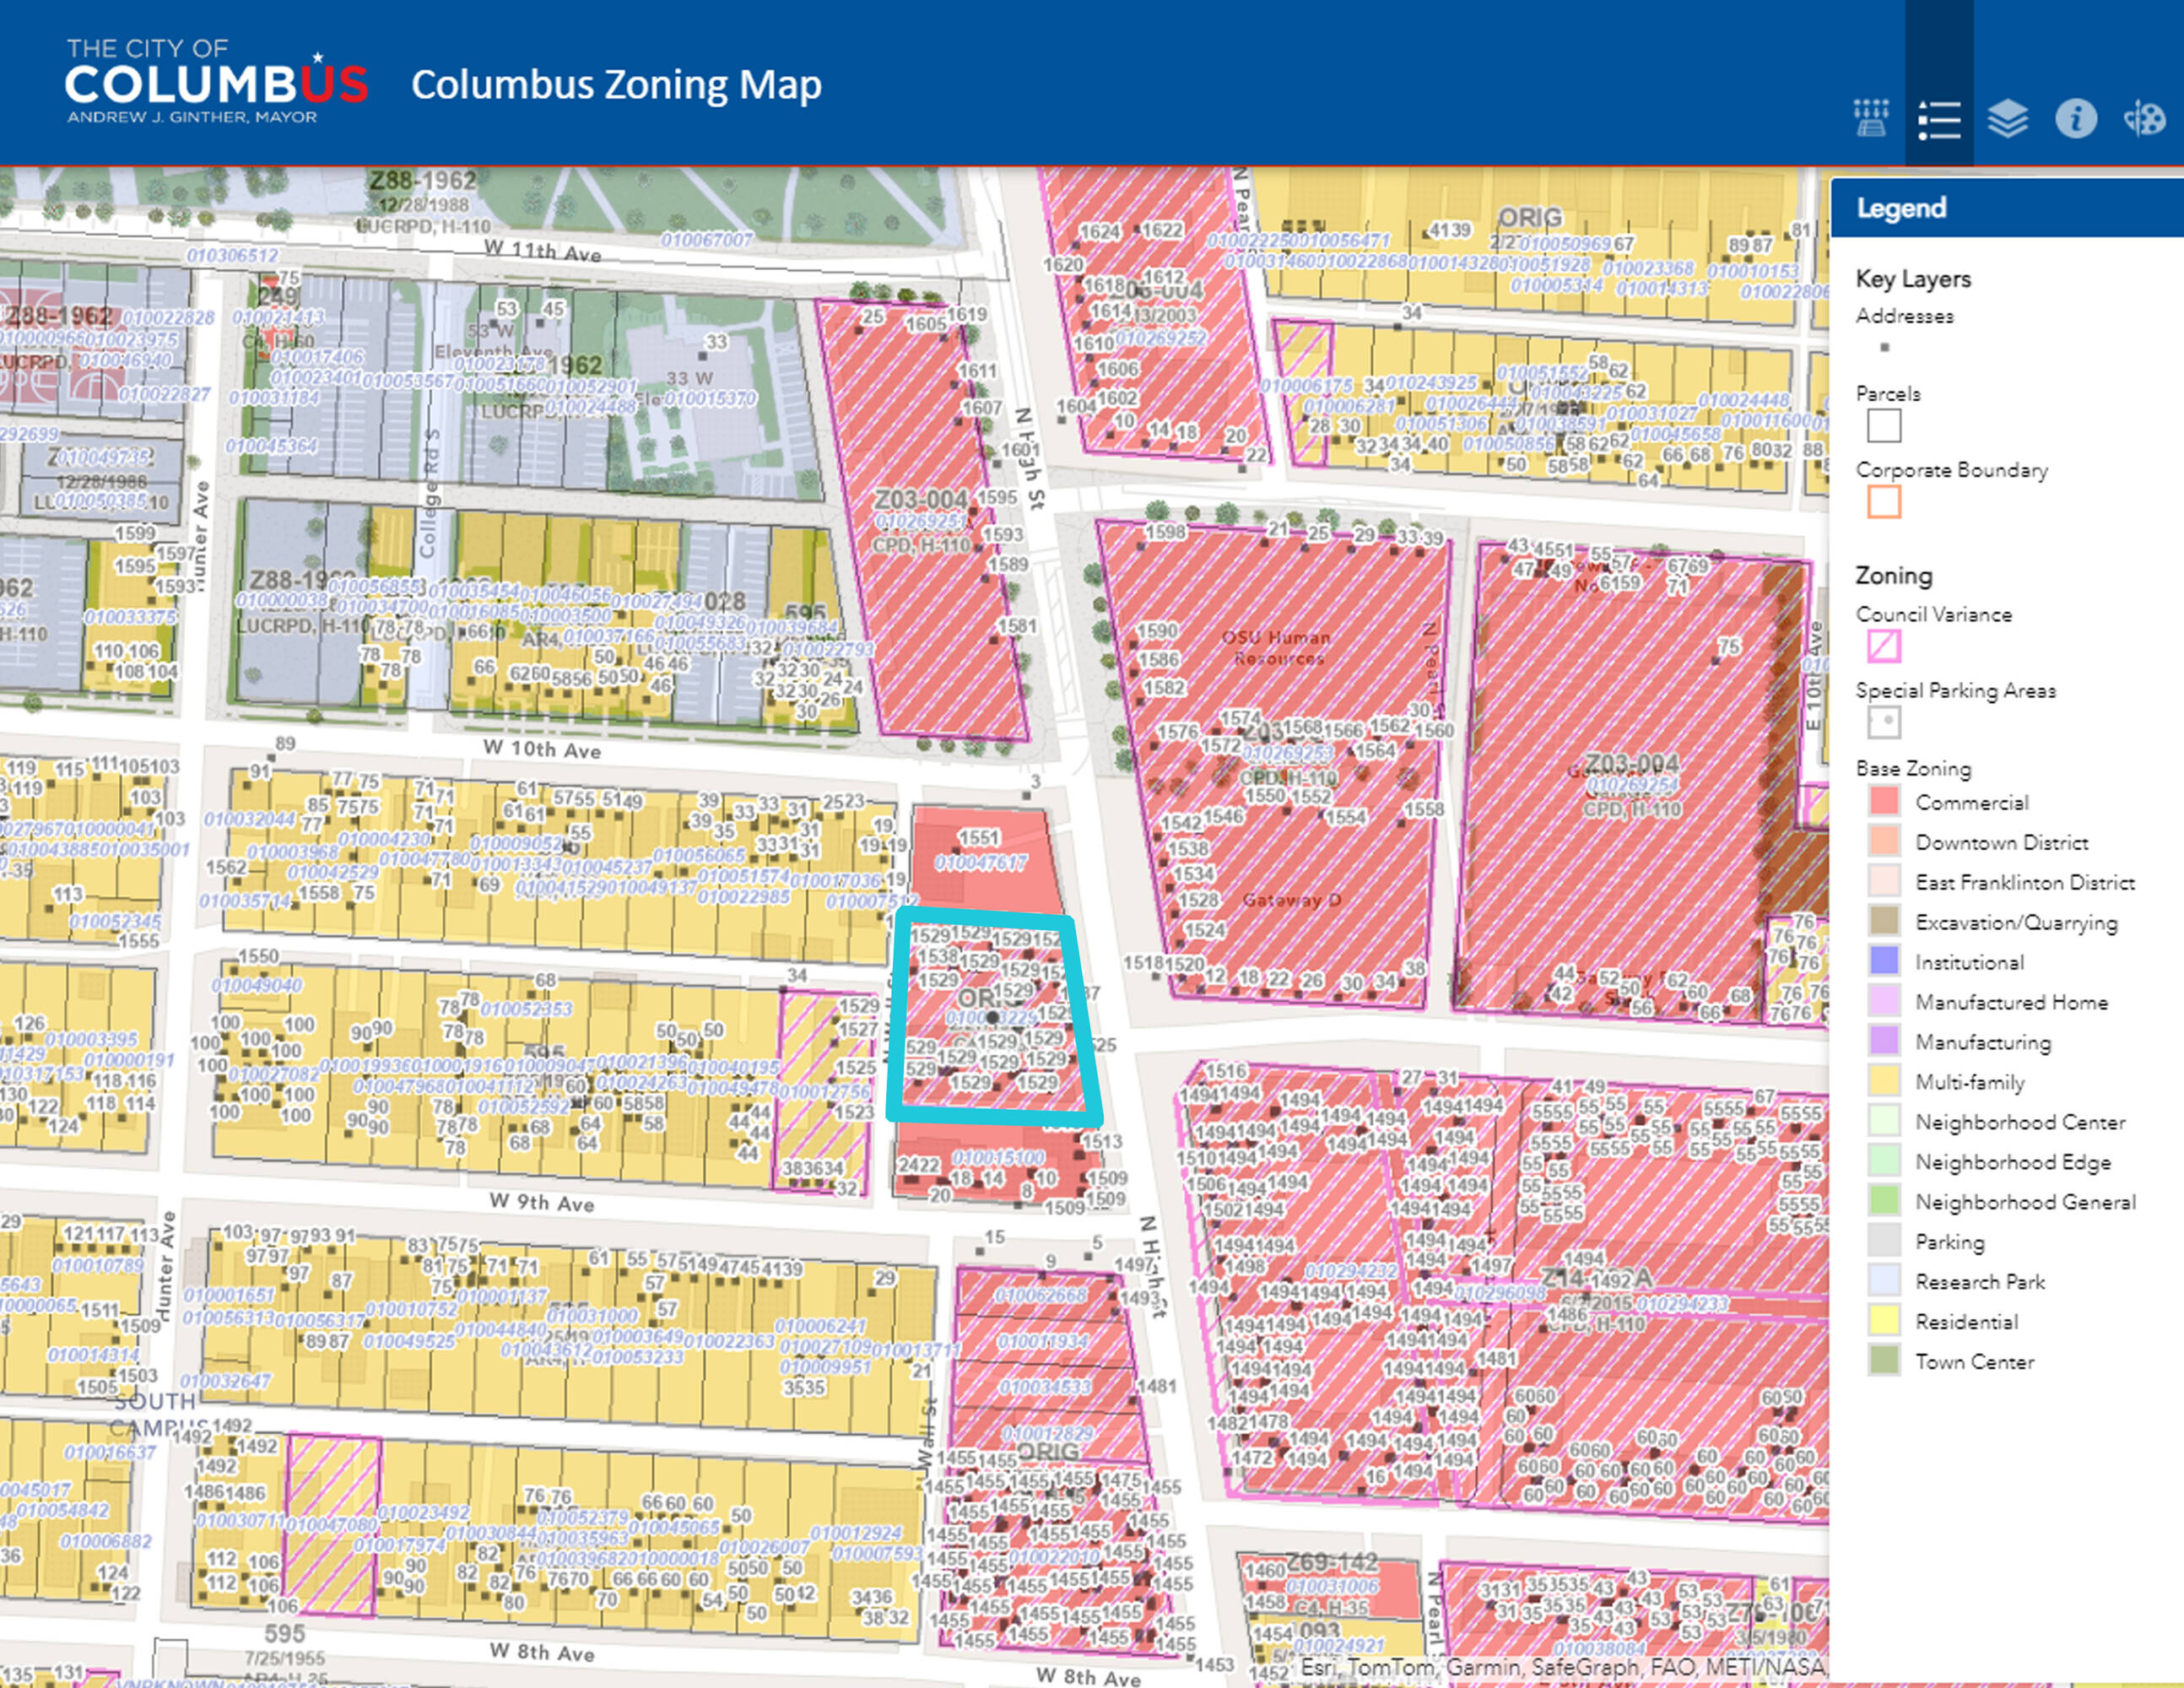Click the Esri attribution text

1560,1667
